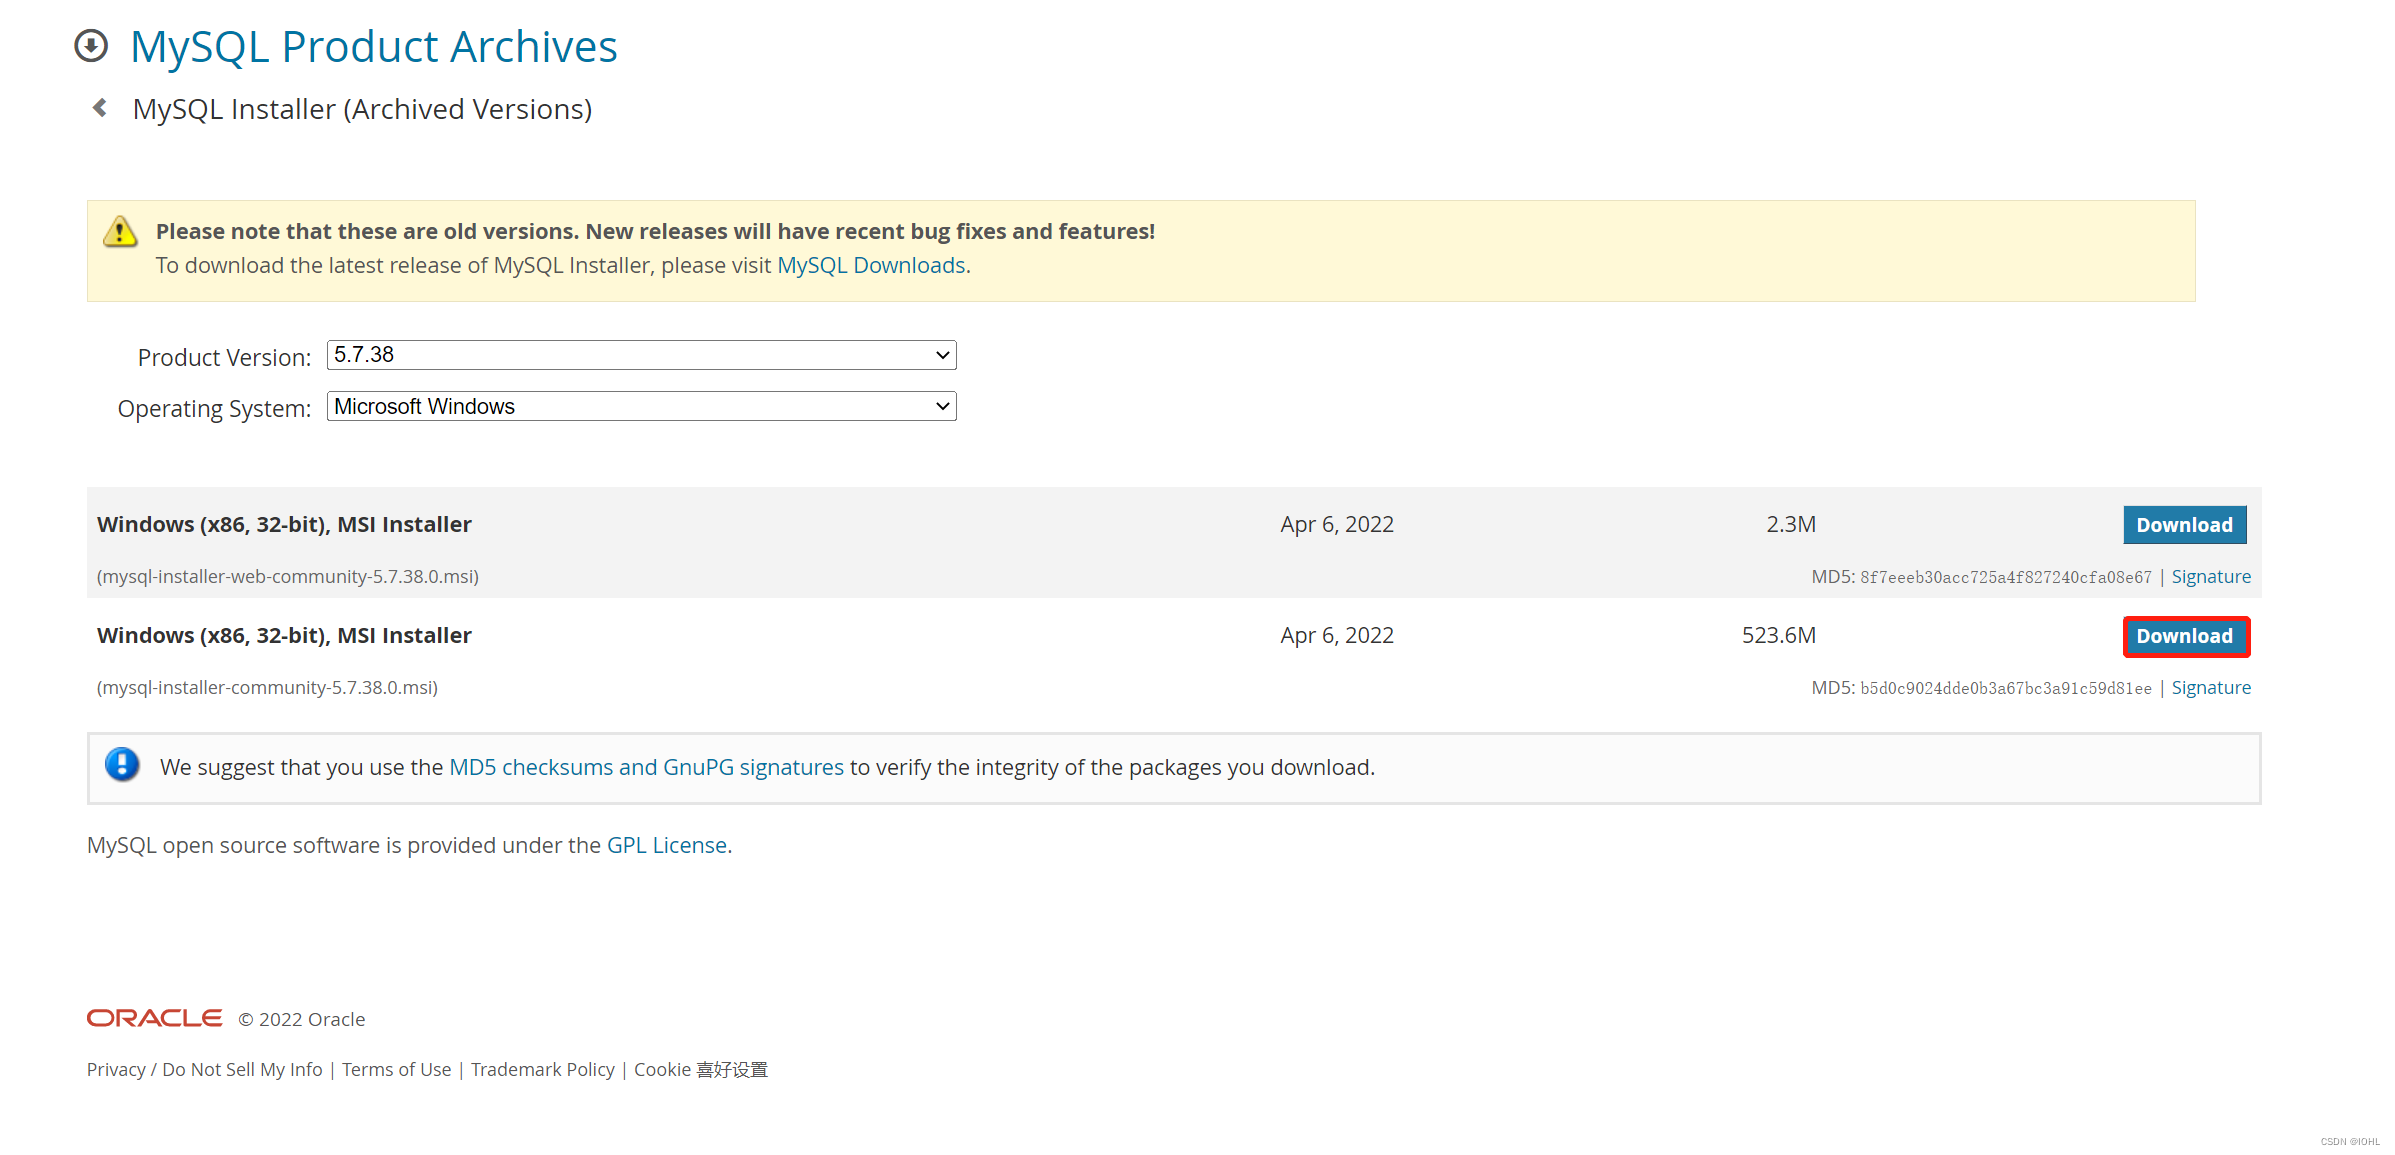Open Terms of Use footer link
2395x1155 pixels.
click(396, 1069)
